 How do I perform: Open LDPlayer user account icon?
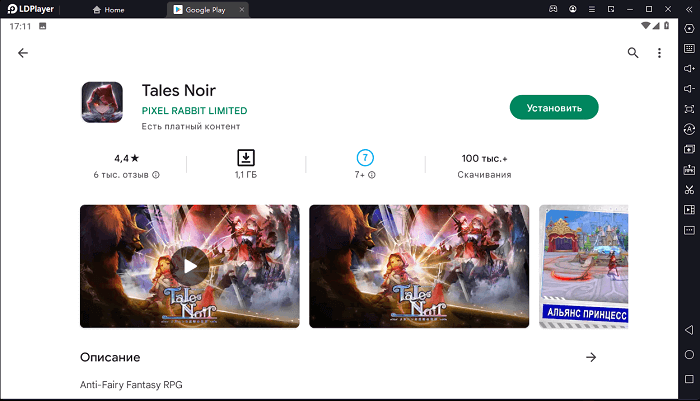pyautogui.click(x=573, y=9)
